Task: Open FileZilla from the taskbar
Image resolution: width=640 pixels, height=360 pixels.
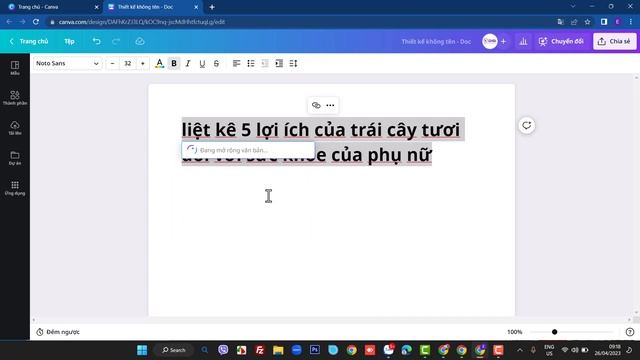Action: pyautogui.click(x=260, y=350)
